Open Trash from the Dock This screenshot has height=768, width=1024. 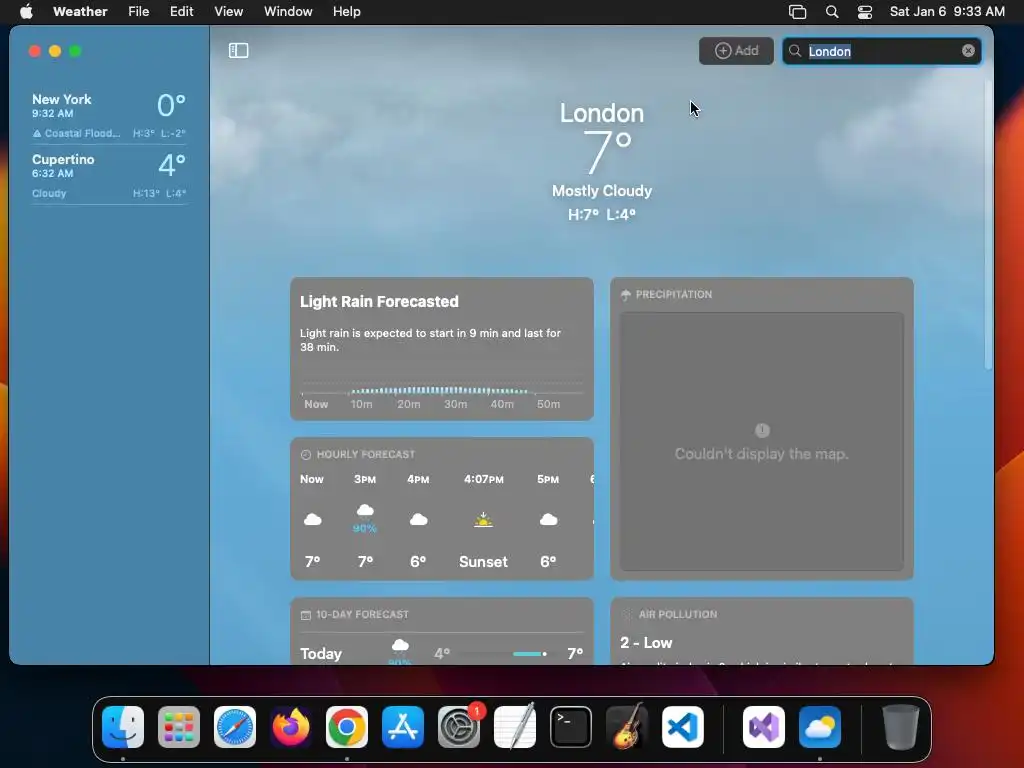(901, 727)
